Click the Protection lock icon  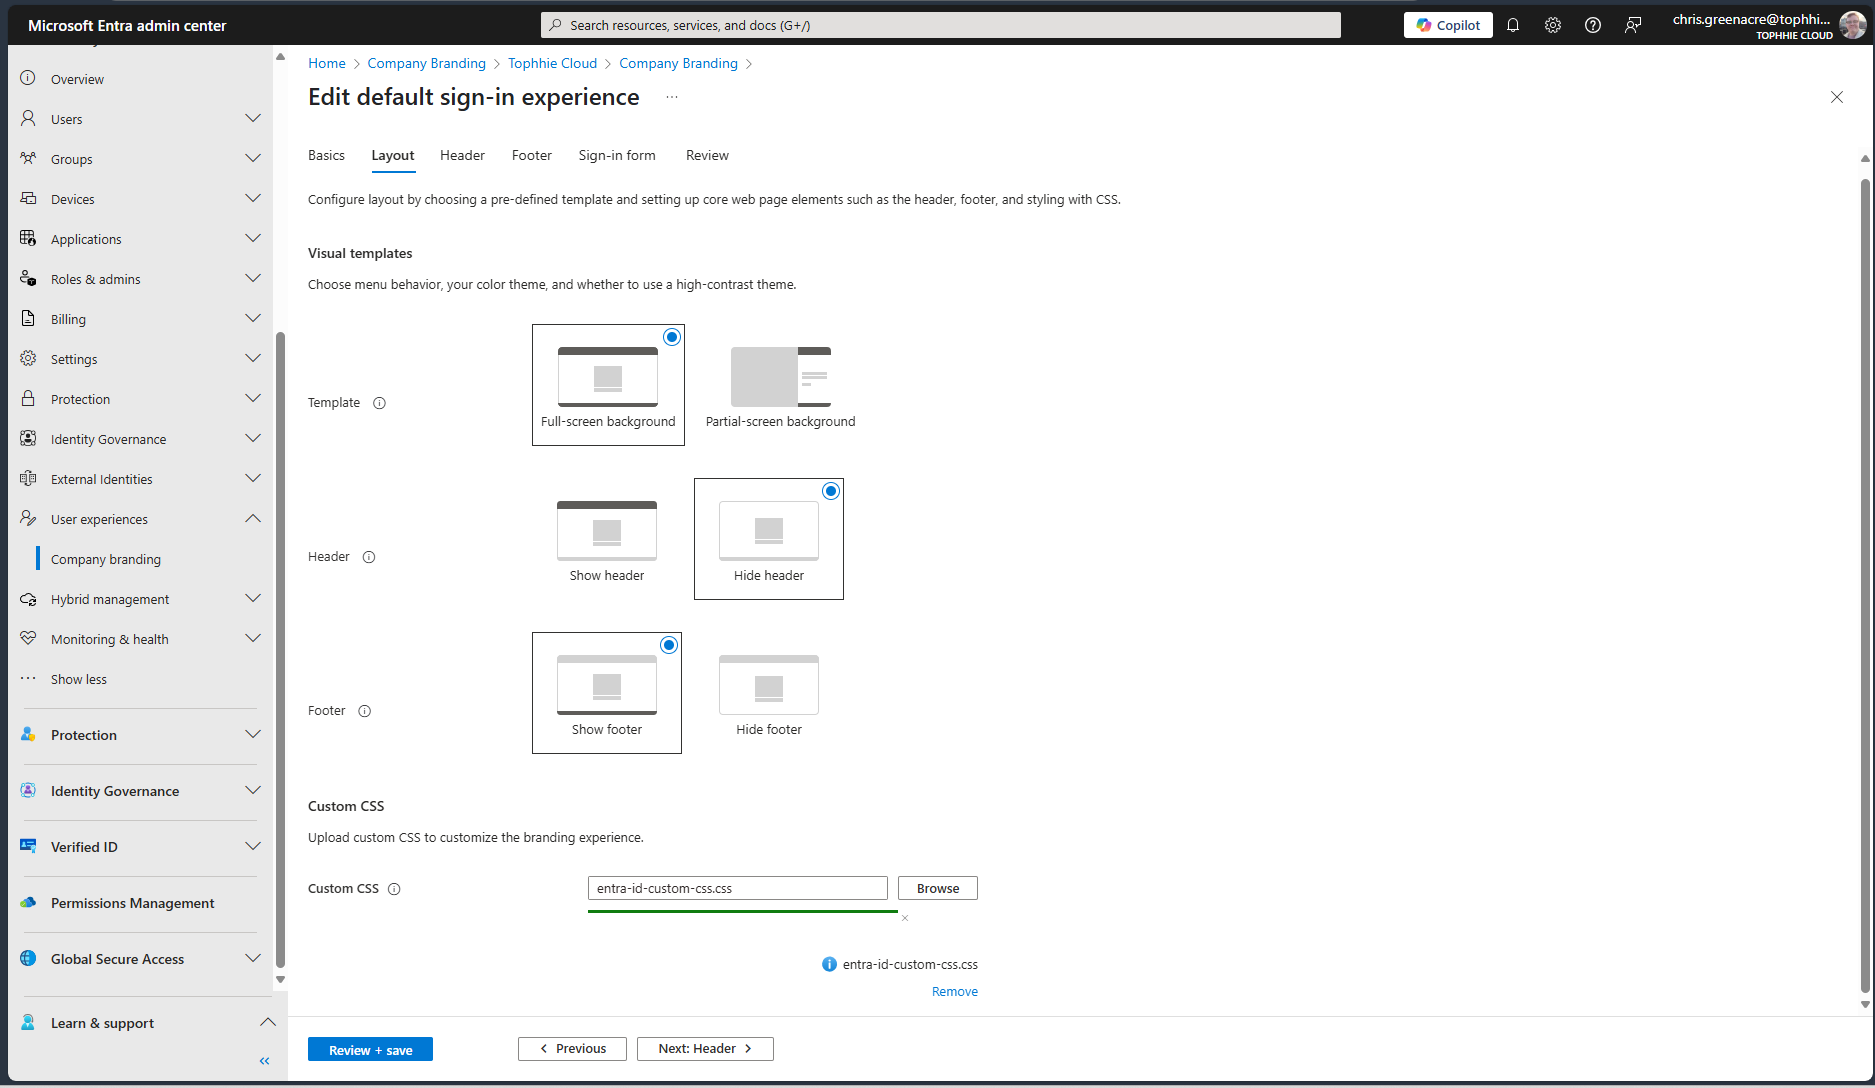click(28, 398)
